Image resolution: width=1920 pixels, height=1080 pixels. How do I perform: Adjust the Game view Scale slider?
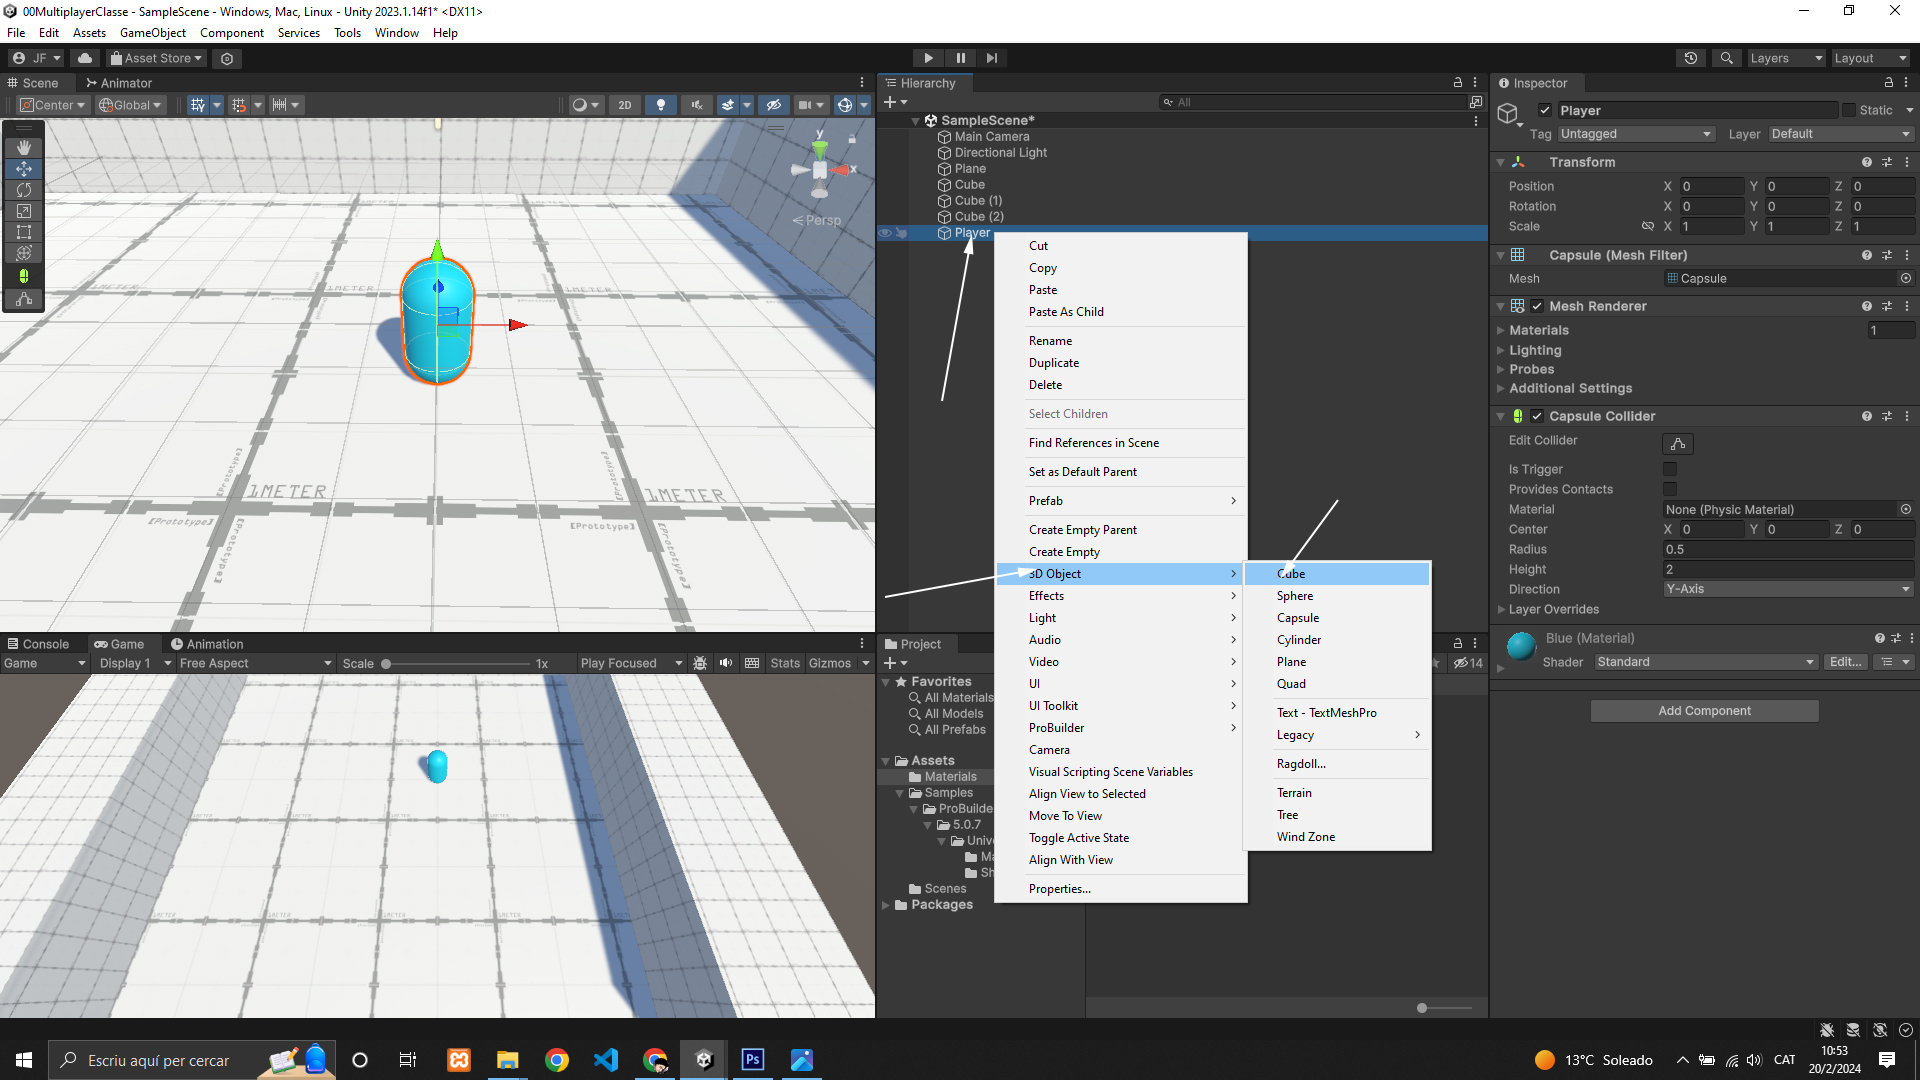(386, 664)
